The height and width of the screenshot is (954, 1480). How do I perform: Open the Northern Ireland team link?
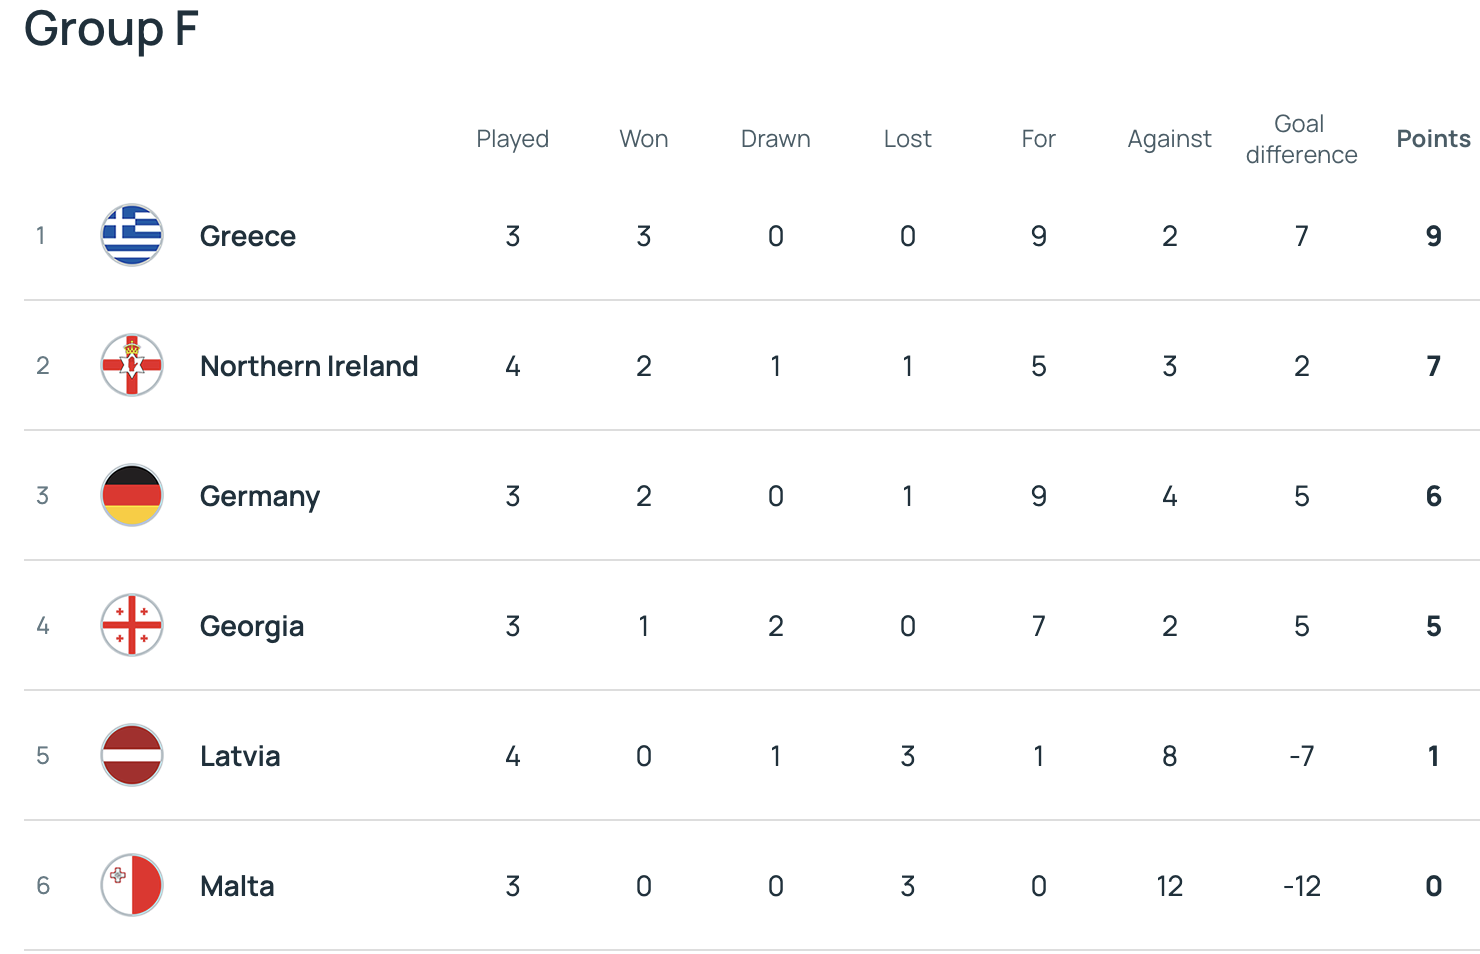pos(309,366)
